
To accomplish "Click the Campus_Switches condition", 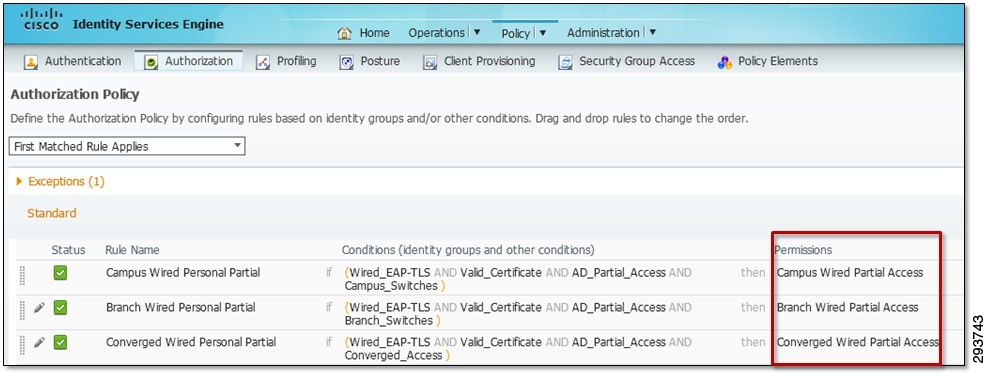I will pos(391,286).
